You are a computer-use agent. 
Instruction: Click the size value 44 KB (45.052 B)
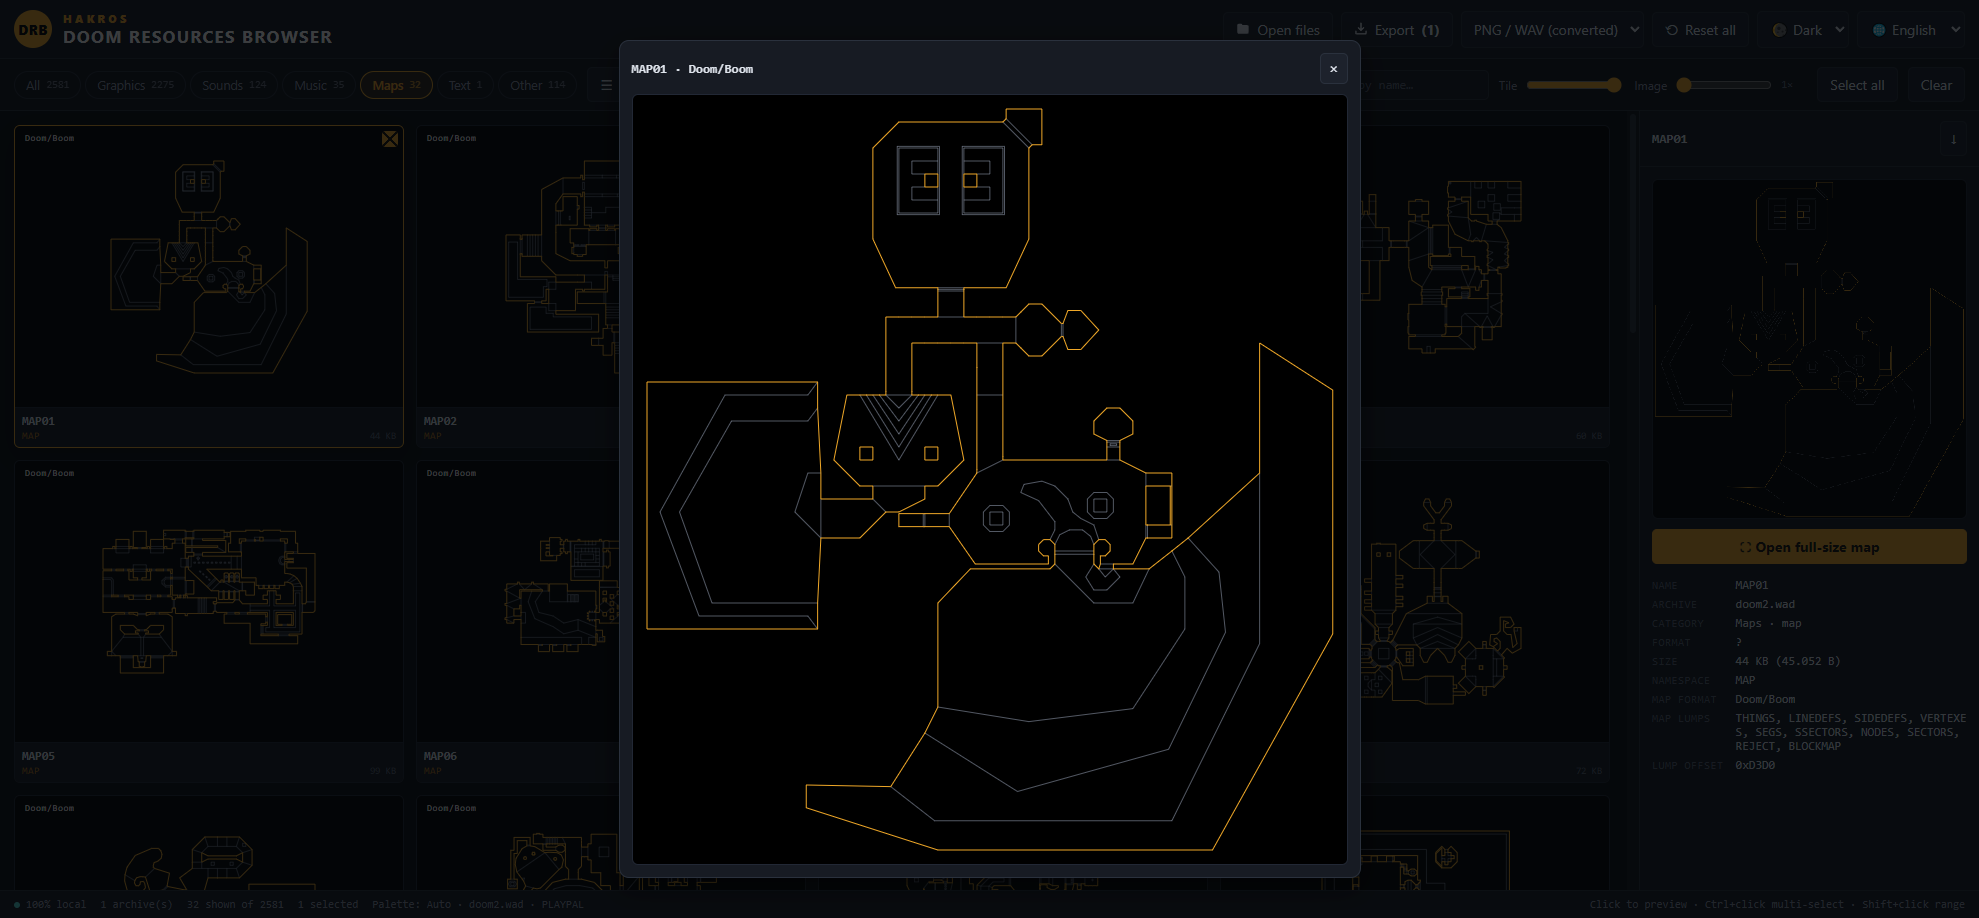1788,661
